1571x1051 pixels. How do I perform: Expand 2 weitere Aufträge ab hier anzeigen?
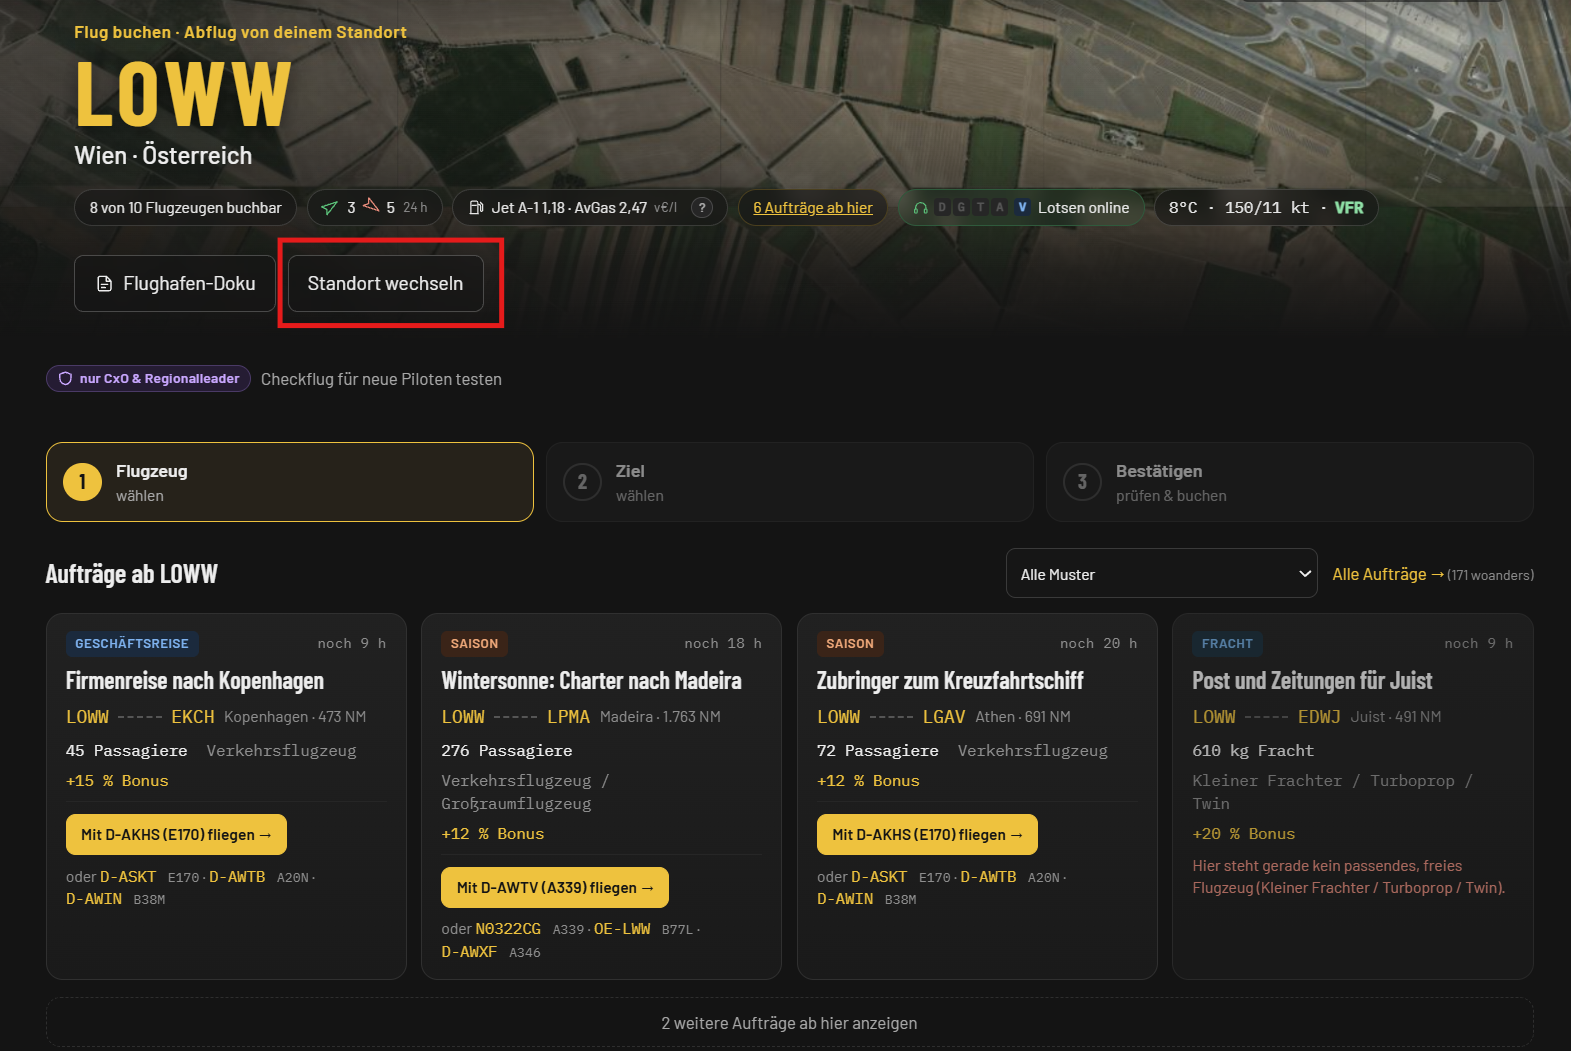[x=789, y=1023]
